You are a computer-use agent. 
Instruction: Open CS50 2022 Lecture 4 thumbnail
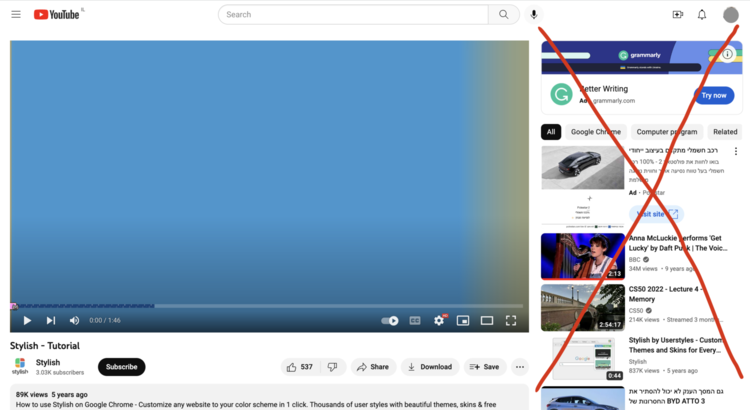pos(583,307)
